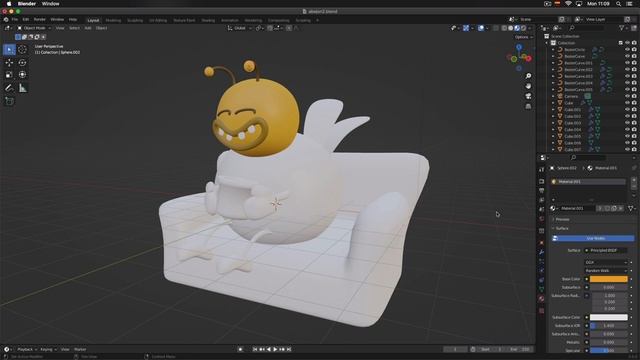Screen dimensions: 640x360
Task: Choose the Move tool
Action: (9, 63)
